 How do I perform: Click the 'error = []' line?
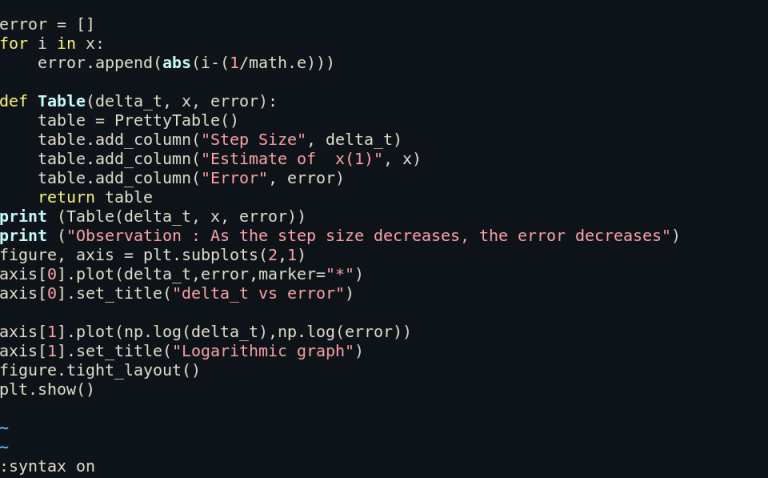(x=47, y=24)
